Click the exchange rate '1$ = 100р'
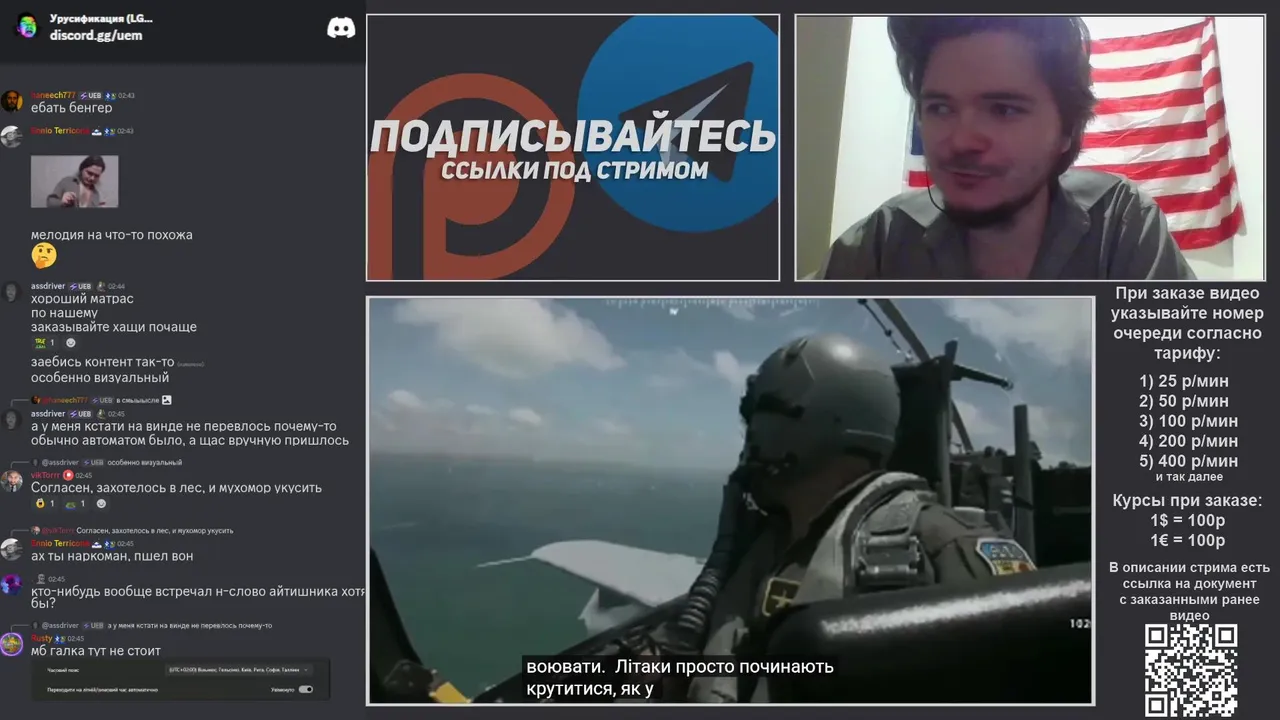The image size is (1280, 720). tap(1187, 521)
